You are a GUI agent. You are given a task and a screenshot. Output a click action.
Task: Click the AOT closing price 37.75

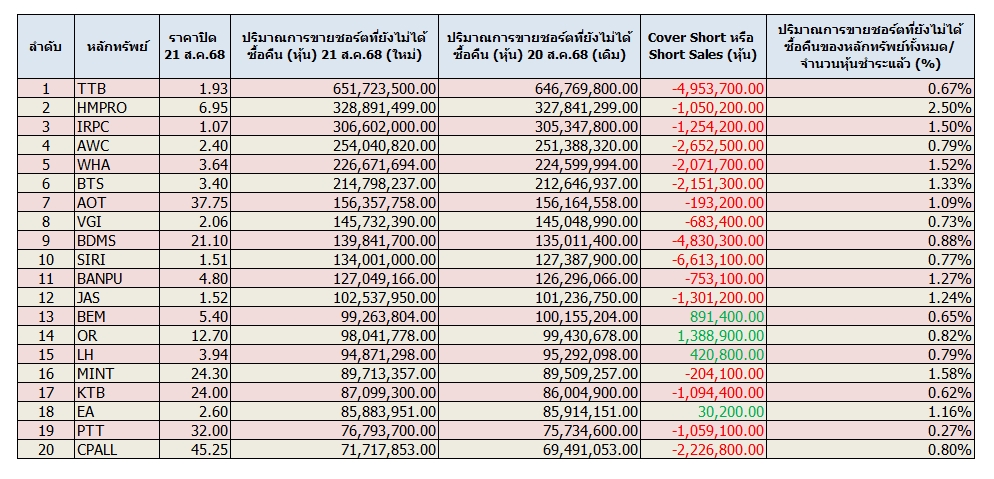point(195,203)
